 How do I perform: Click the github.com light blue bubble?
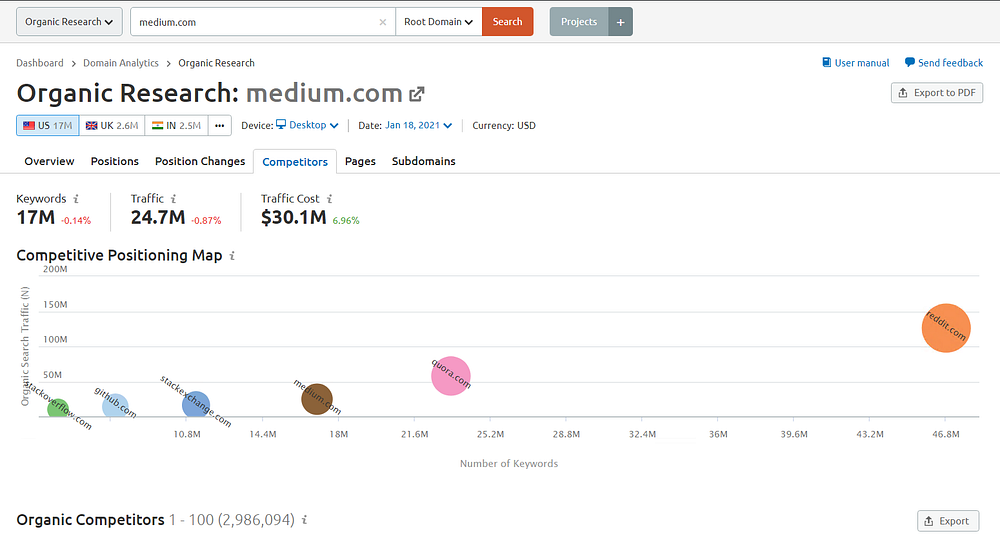click(x=115, y=406)
